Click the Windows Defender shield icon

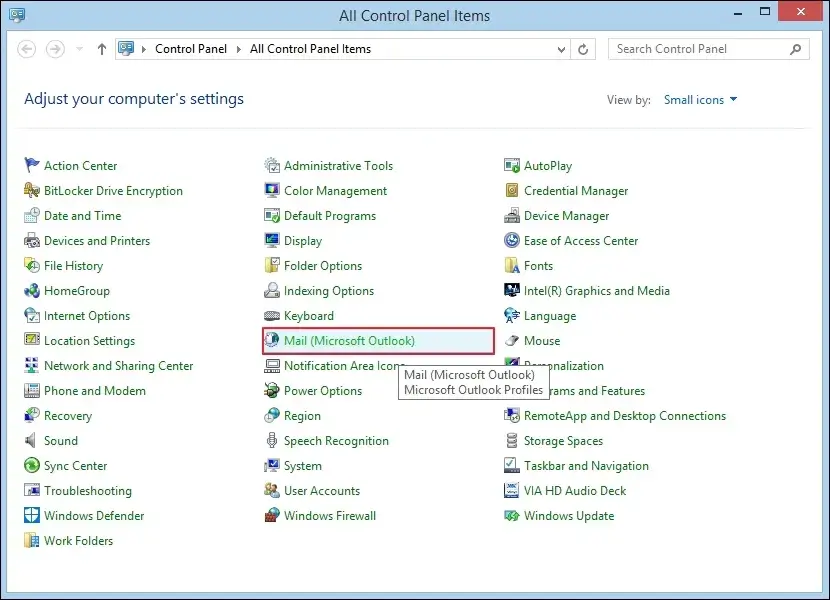pyautogui.click(x=32, y=515)
